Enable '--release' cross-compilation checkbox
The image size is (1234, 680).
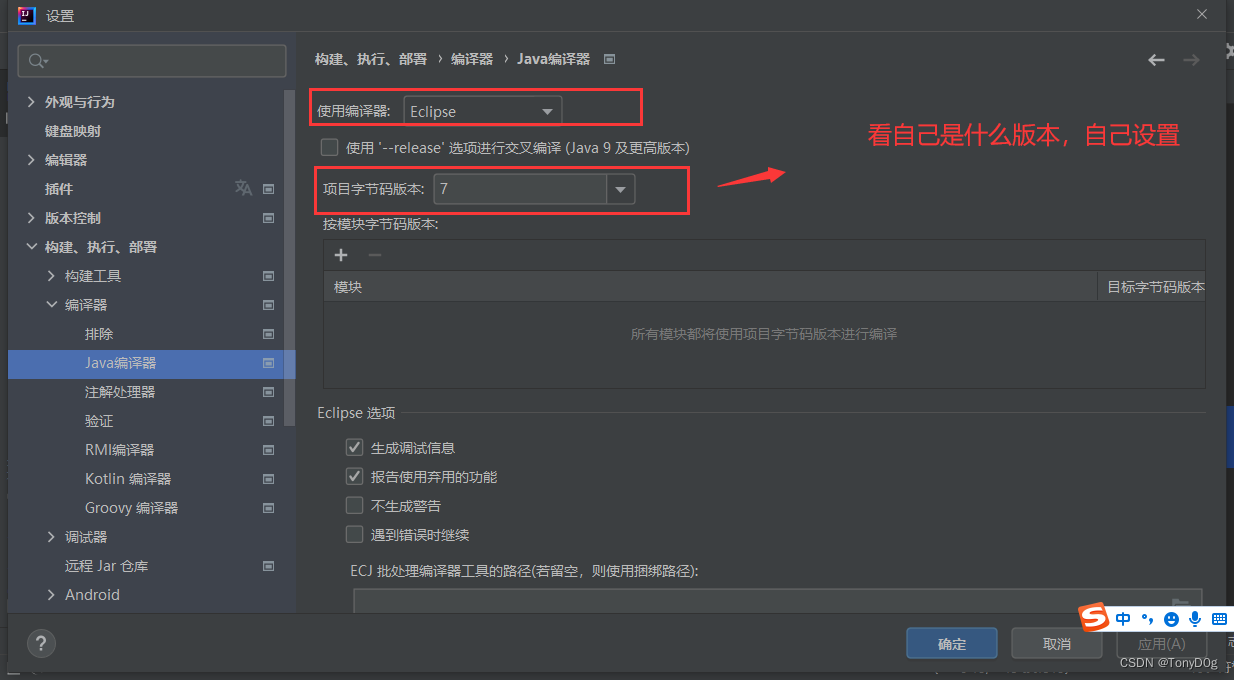pos(329,147)
